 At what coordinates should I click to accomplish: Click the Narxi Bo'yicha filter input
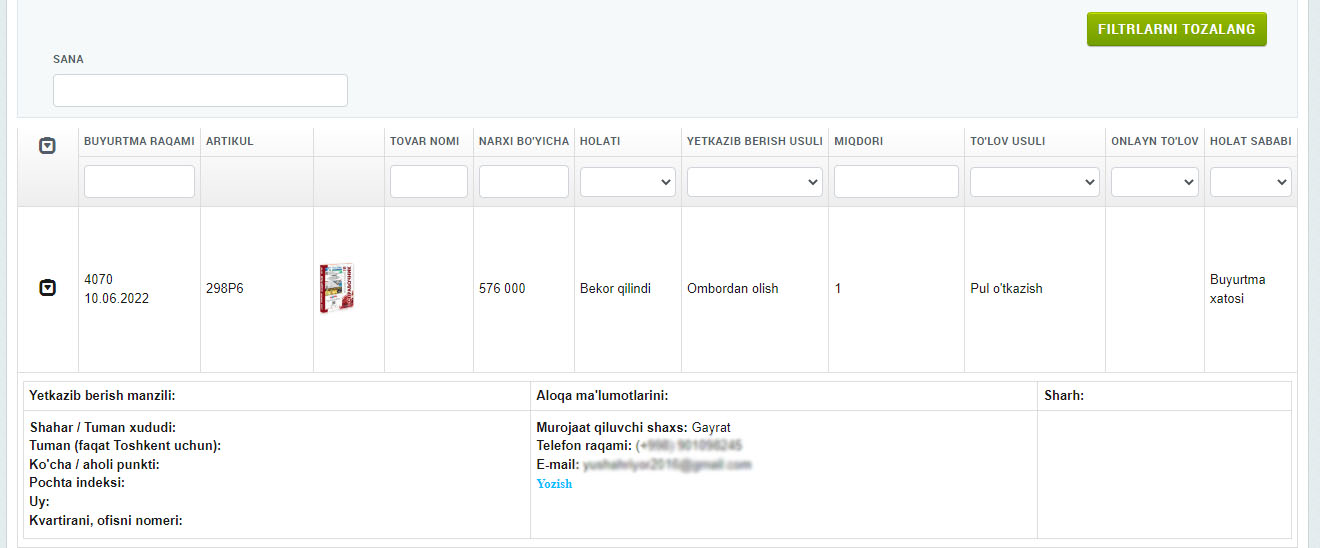pyautogui.click(x=523, y=182)
